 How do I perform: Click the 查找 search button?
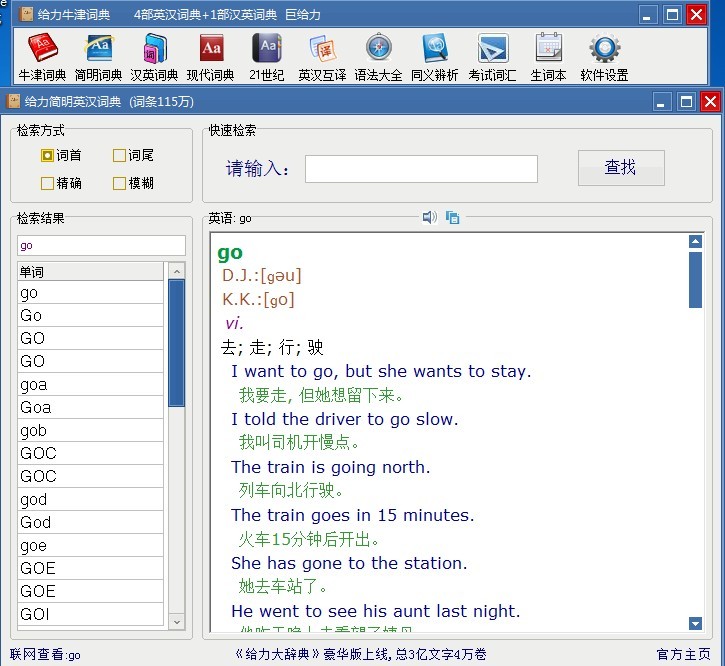[621, 168]
